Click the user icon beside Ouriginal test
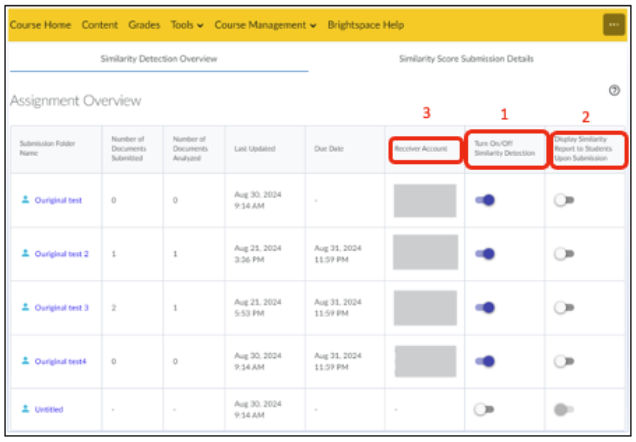 [25, 200]
